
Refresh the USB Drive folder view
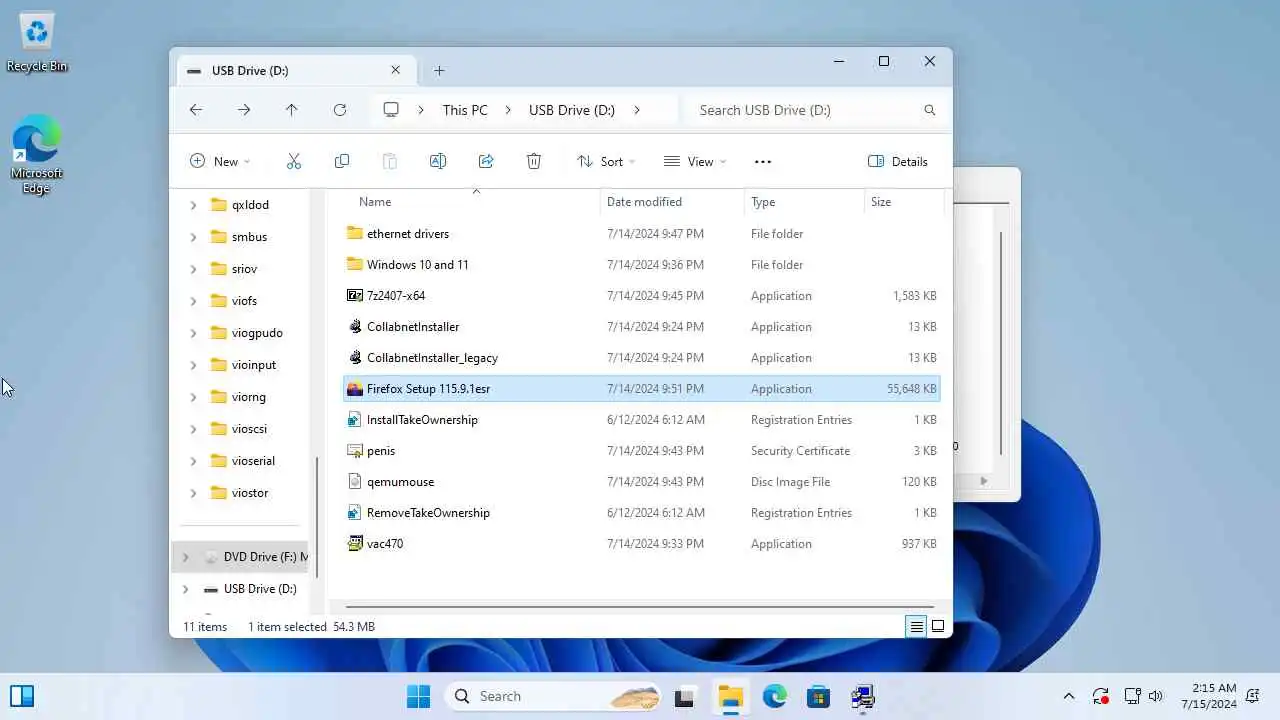(340, 110)
